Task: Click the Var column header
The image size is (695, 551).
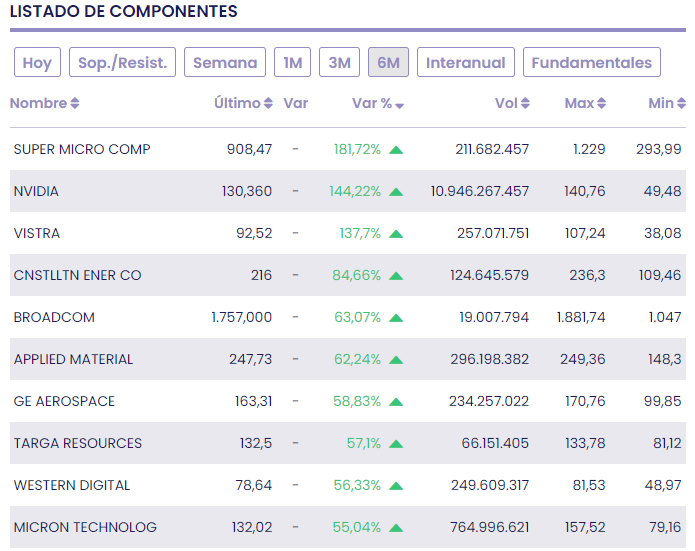Action: click(295, 104)
